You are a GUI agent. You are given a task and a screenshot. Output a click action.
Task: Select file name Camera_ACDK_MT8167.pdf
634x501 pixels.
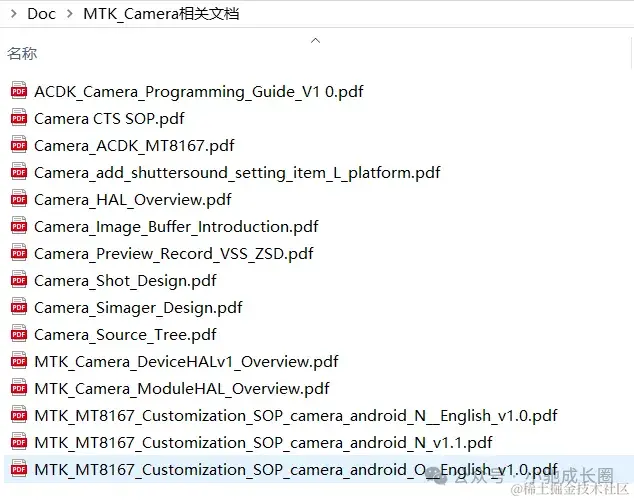pos(134,146)
